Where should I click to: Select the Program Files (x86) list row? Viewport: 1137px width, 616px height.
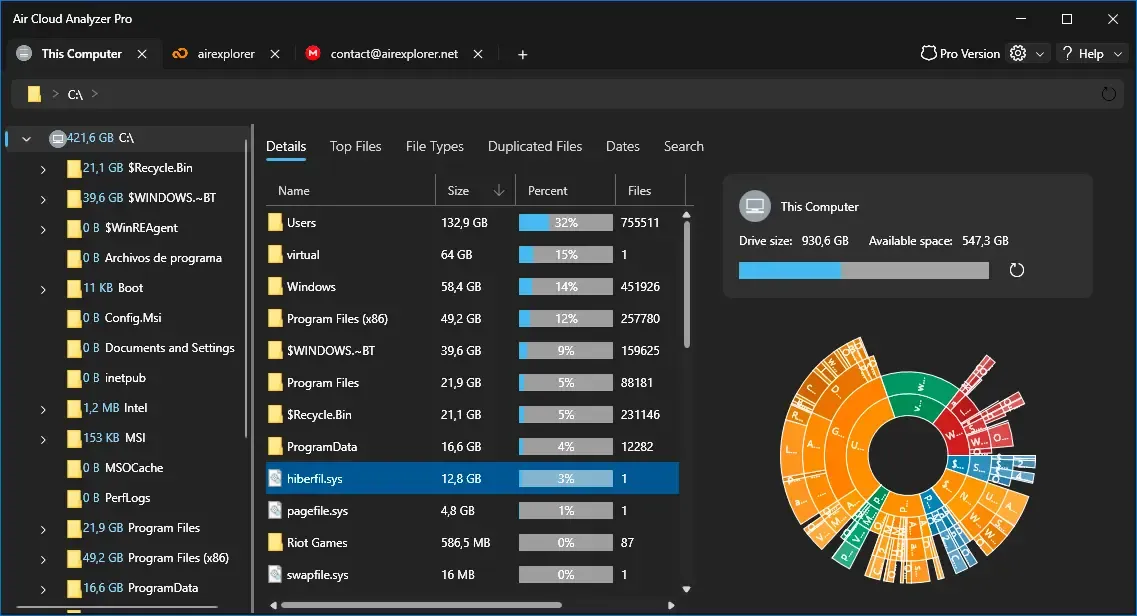472,318
